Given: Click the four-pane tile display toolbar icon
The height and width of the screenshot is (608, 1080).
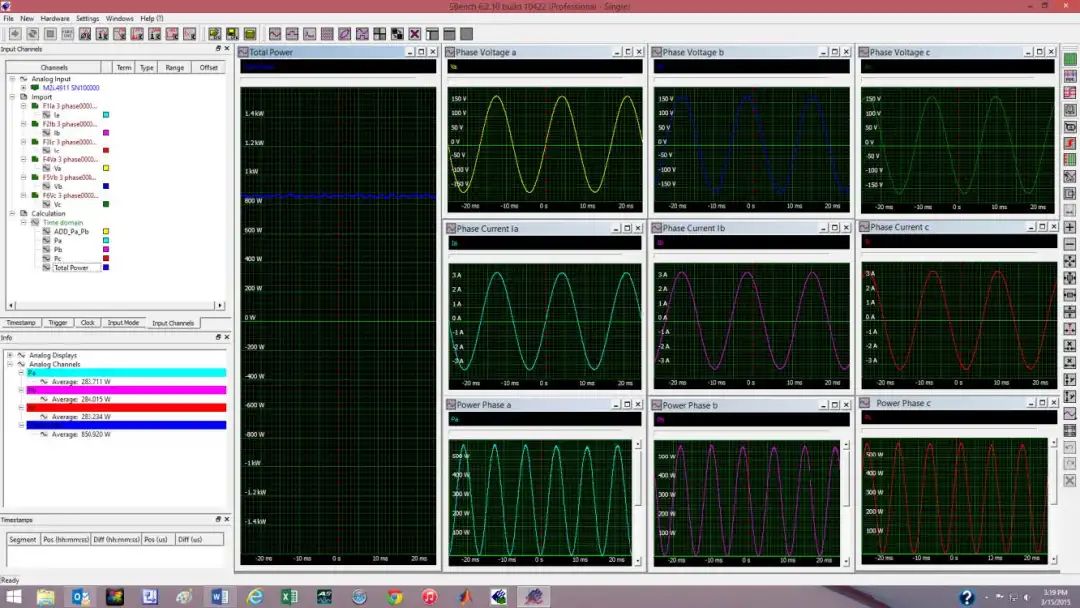Looking at the screenshot, I should click(x=378, y=35).
